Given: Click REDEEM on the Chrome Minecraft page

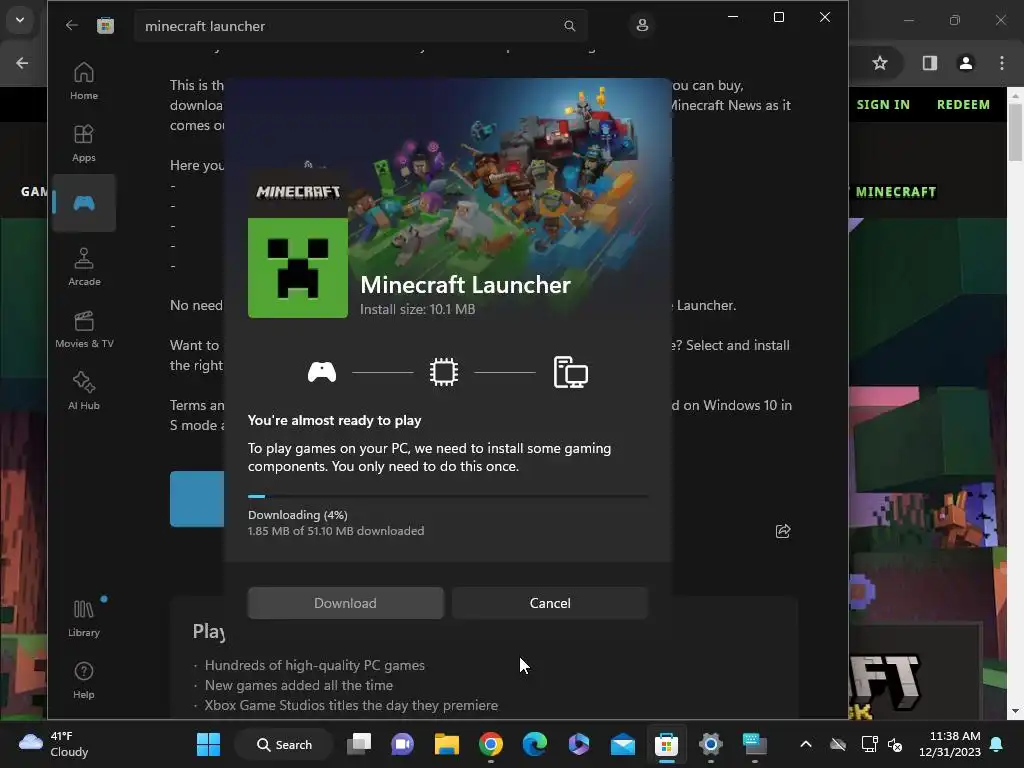Looking at the screenshot, I should pyautogui.click(x=963, y=104).
